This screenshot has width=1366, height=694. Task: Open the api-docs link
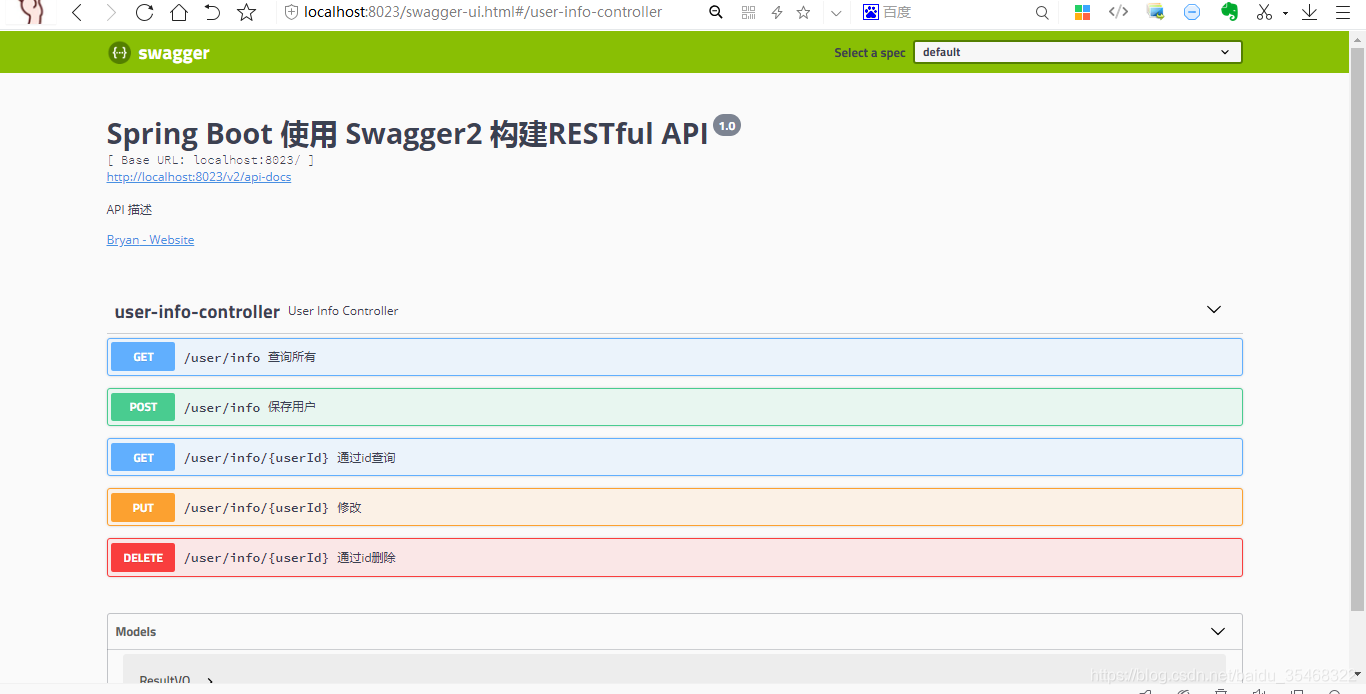(198, 176)
